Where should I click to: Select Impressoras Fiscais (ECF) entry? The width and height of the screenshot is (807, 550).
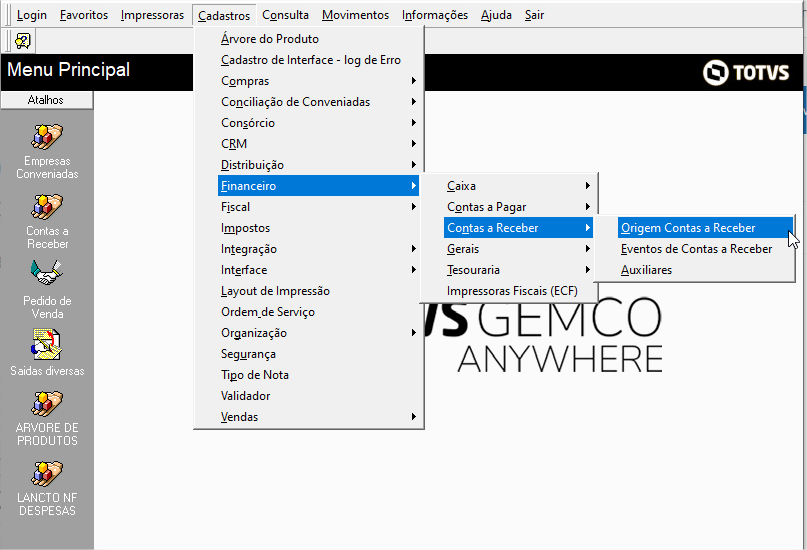(518, 291)
